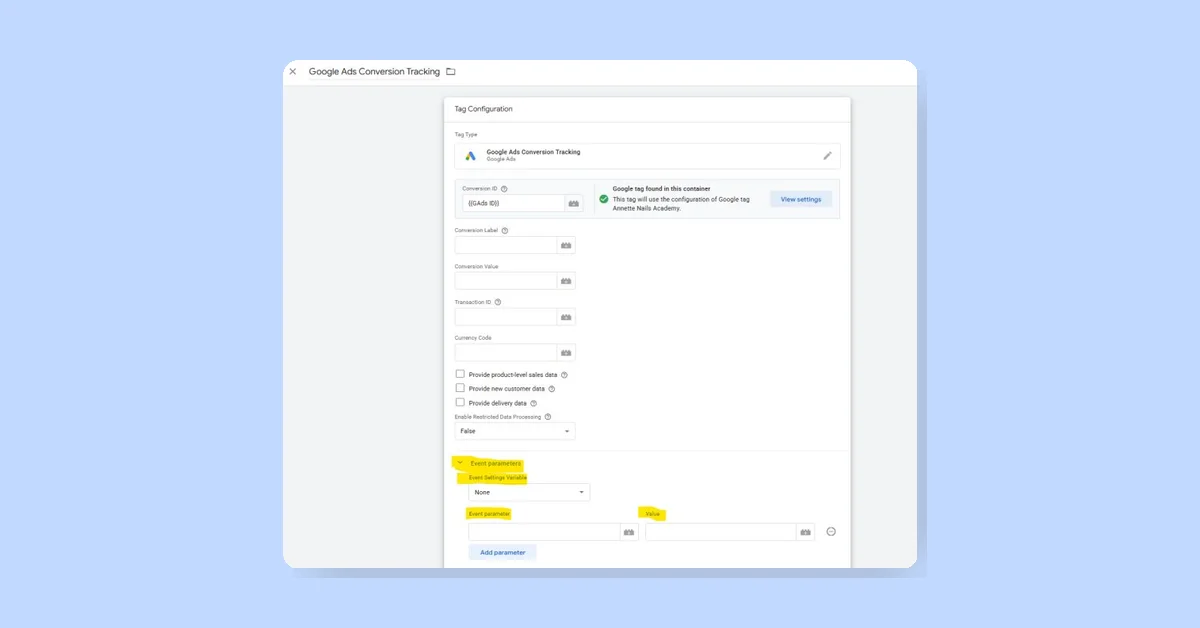The width and height of the screenshot is (1200, 628).
Task: Click the View settings button
Action: [801, 199]
